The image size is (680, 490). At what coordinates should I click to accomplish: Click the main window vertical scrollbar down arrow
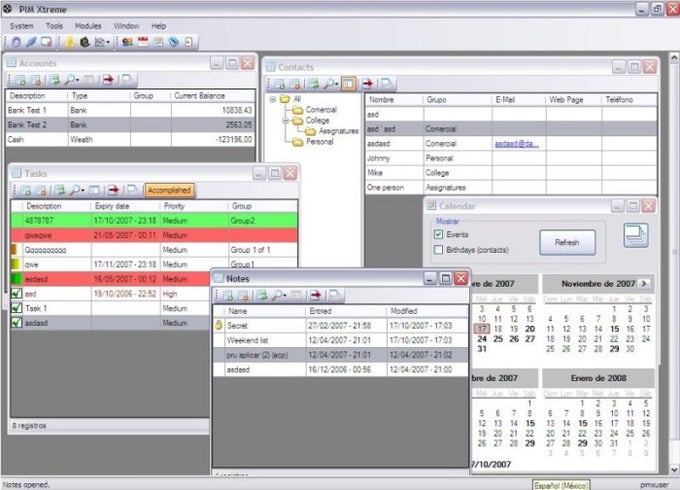pyautogui.click(x=674, y=469)
